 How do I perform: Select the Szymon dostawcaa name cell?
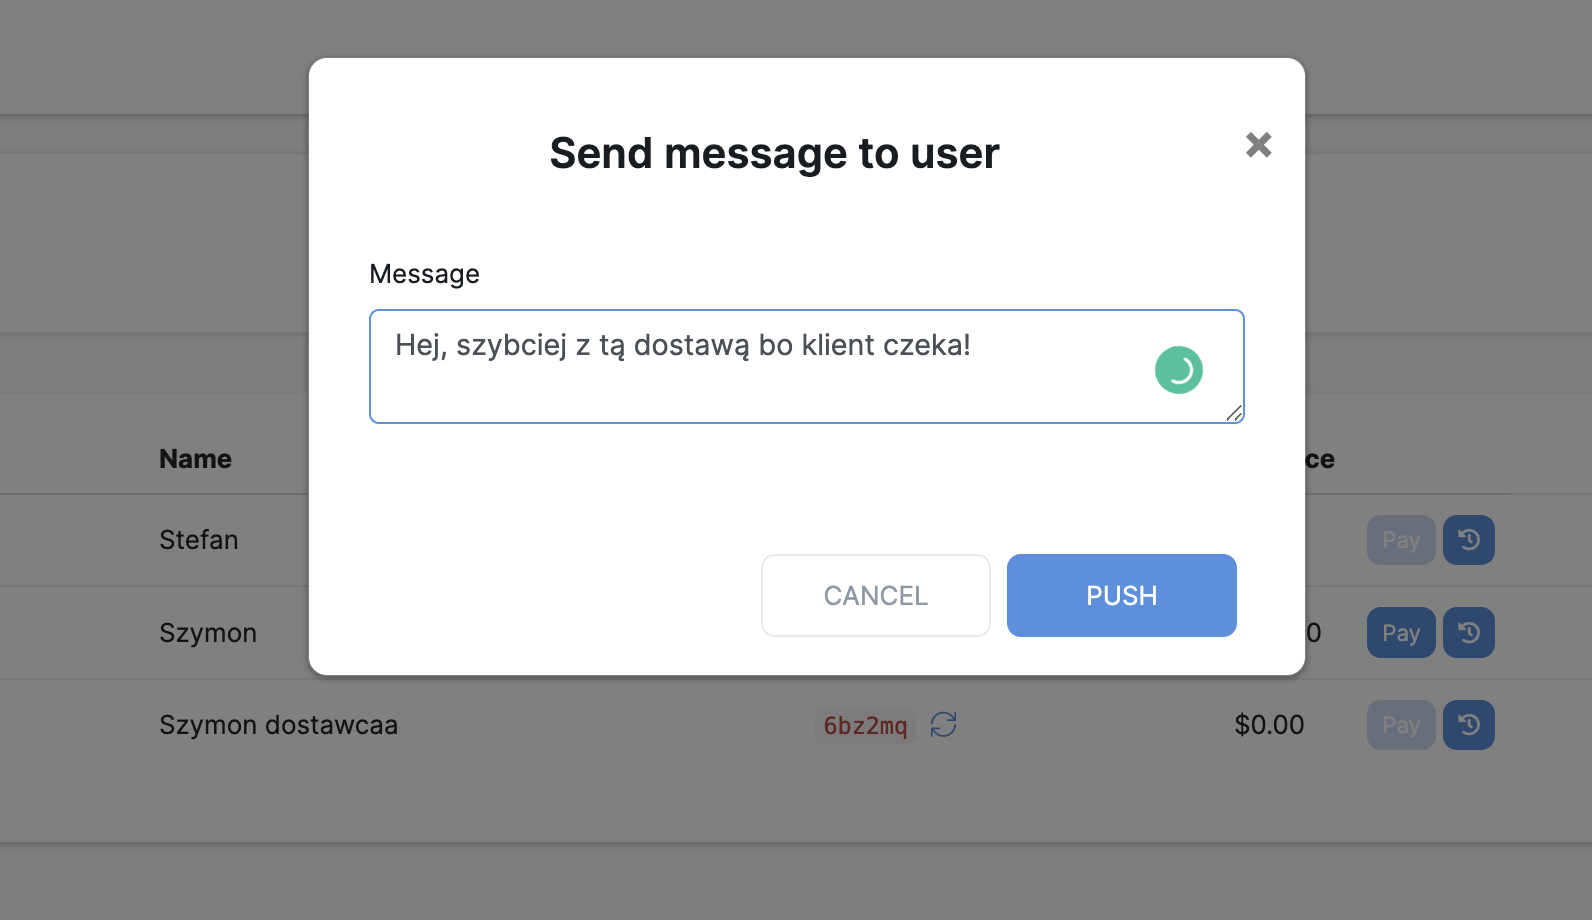tap(278, 725)
